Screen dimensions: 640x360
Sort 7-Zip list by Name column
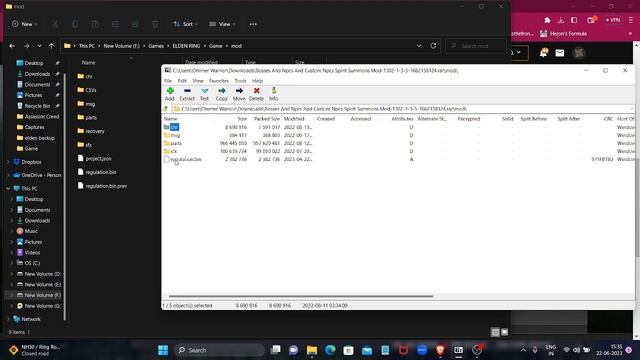coord(171,119)
